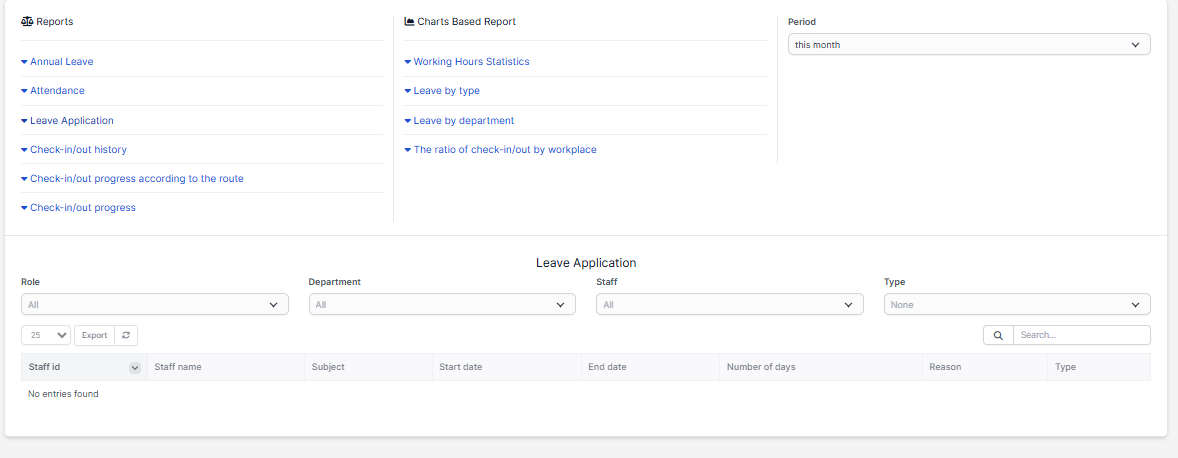1178x458 pixels.
Task: Show the Leave by type chart
Action: point(446,91)
